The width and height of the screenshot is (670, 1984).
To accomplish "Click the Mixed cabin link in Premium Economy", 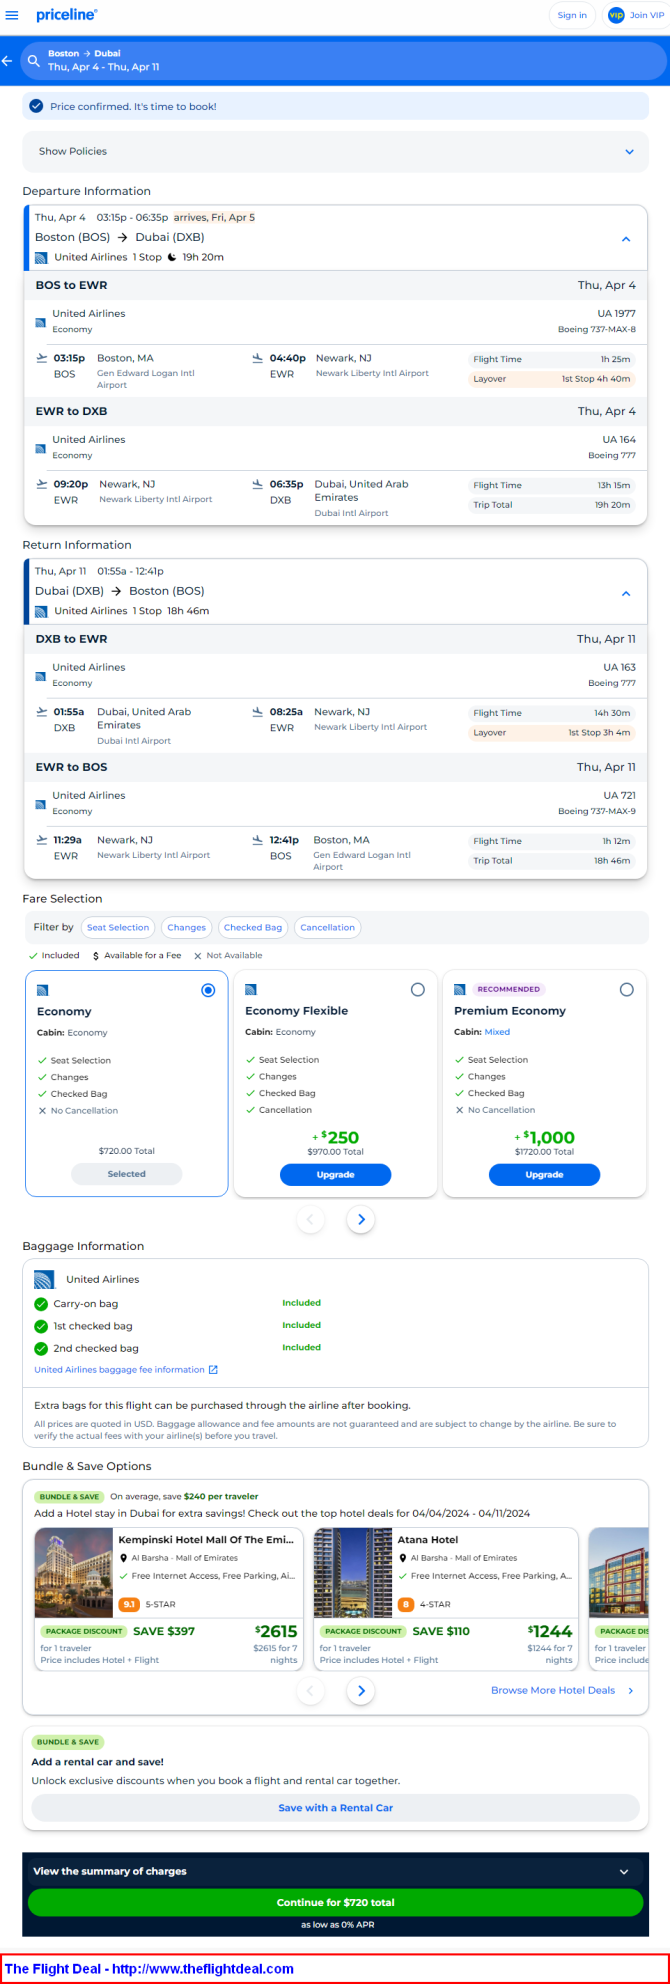I will [497, 1032].
